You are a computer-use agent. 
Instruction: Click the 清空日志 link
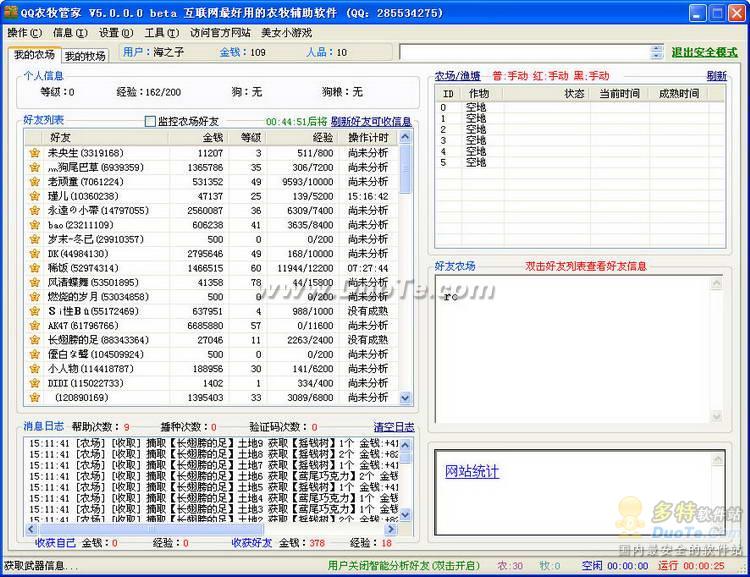click(x=394, y=427)
